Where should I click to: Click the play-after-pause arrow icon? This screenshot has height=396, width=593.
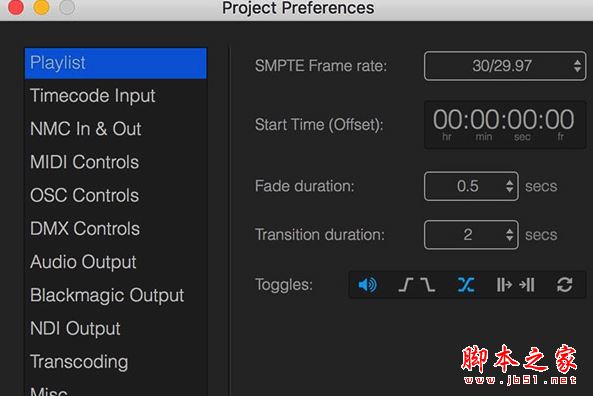click(504, 285)
